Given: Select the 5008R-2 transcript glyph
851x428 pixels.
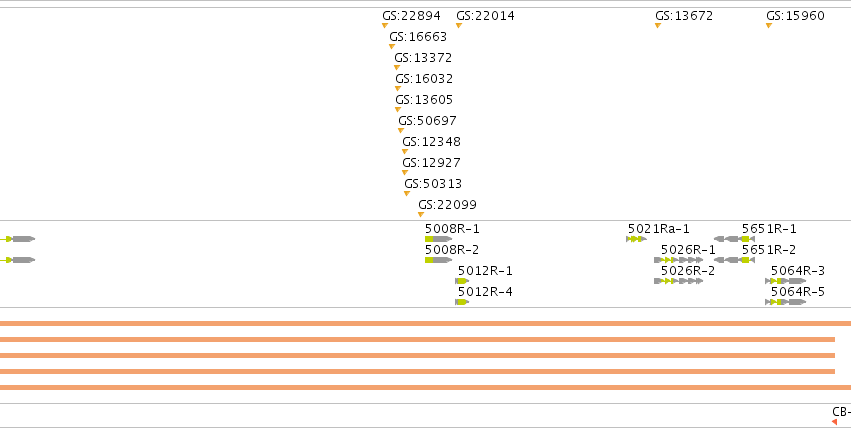Looking at the screenshot, I should click(439, 260).
